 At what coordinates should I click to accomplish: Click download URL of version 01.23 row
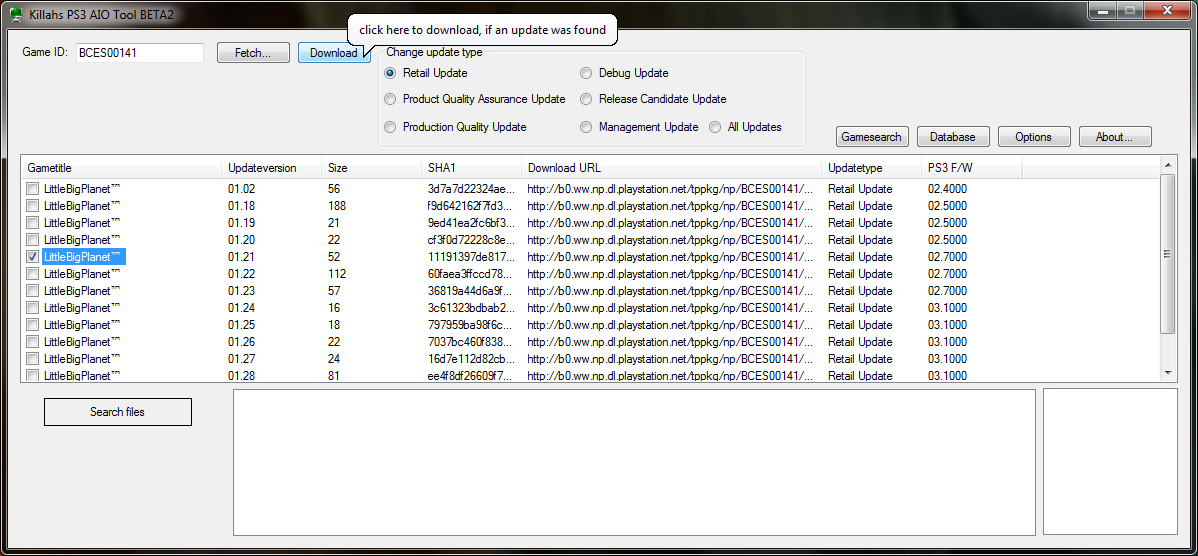(x=671, y=290)
